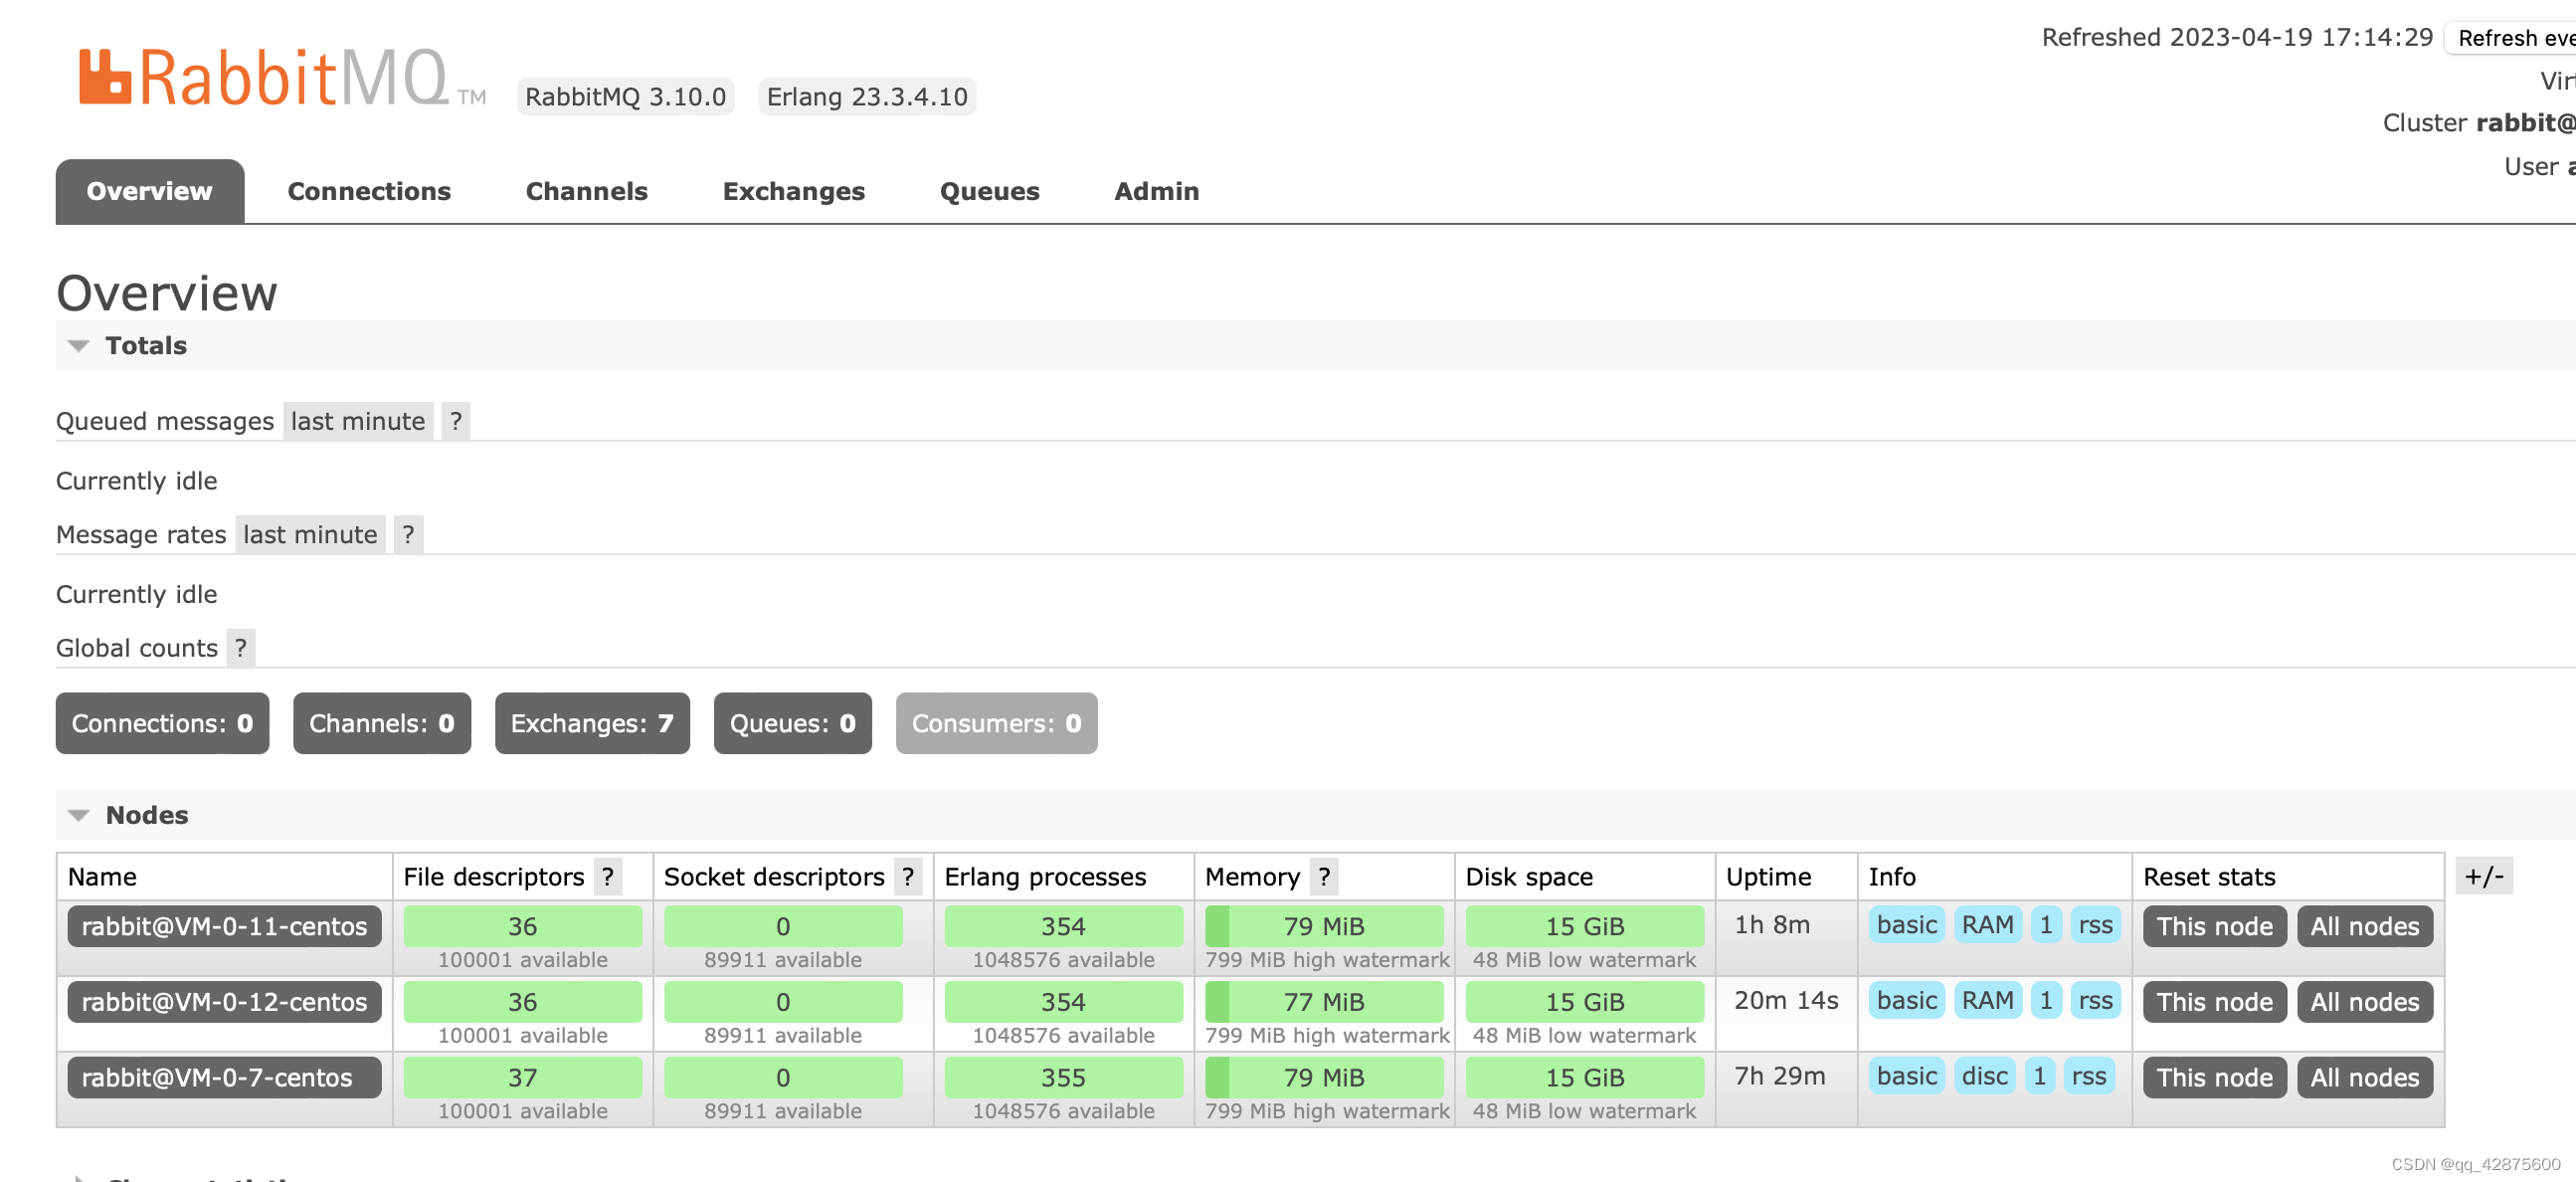Toggle node columns with +/- button
This screenshot has width=2576, height=1182.
click(2483, 877)
